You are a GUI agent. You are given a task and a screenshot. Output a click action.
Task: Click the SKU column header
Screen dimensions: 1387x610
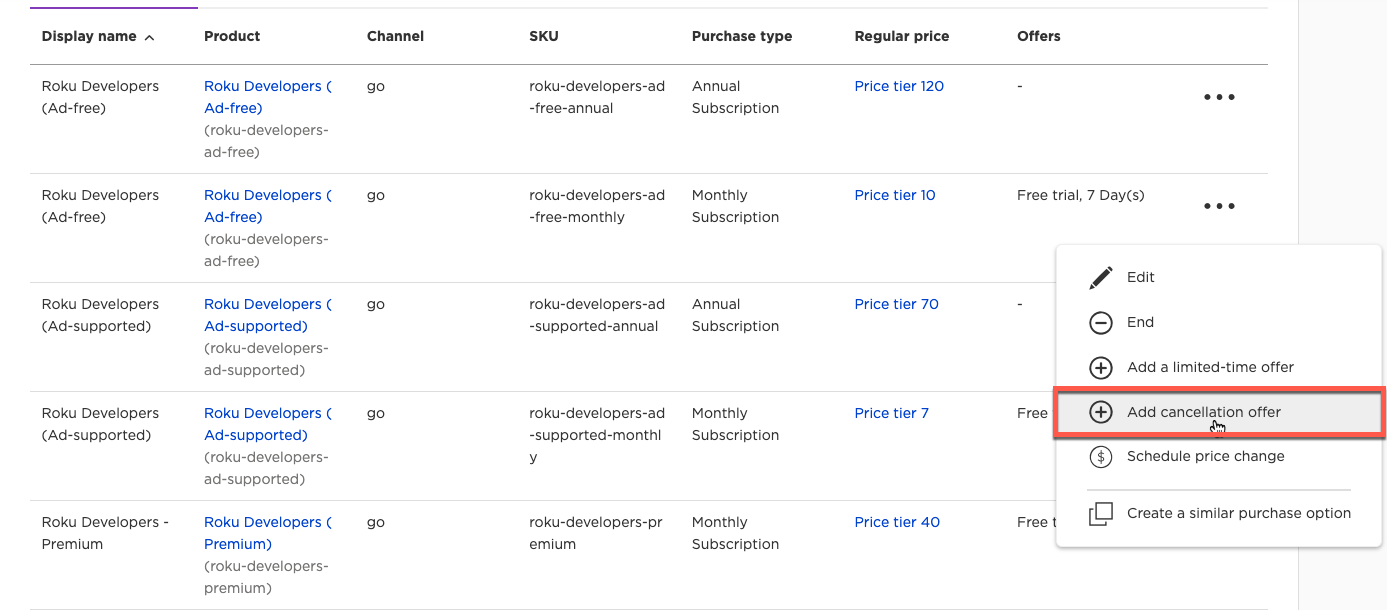(x=543, y=36)
